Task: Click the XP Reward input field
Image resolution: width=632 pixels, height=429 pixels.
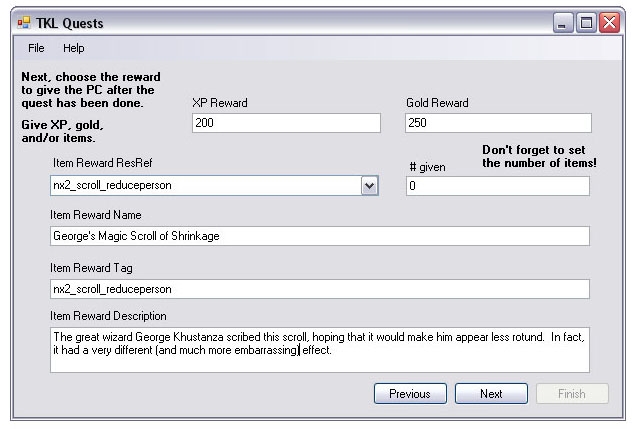Action: coord(285,123)
